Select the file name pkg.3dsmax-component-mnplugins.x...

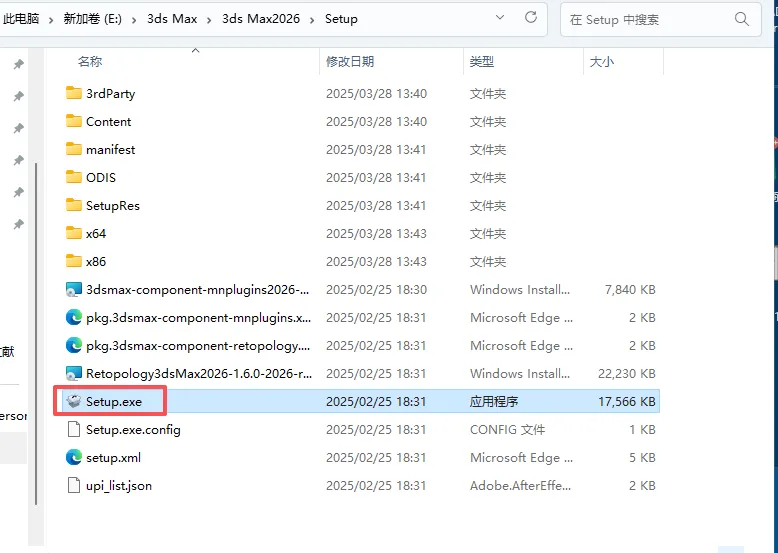coord(198,317)
